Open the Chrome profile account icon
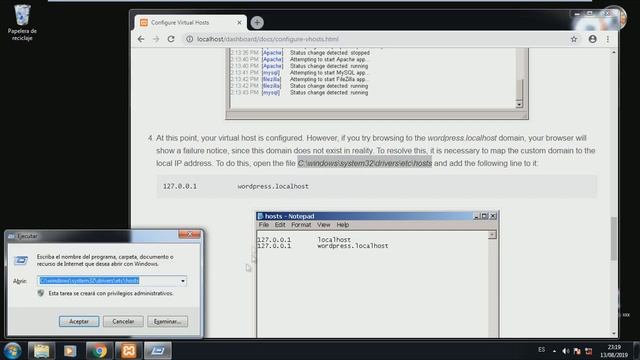This screenshot has width=640, height=360. [593, 39]
